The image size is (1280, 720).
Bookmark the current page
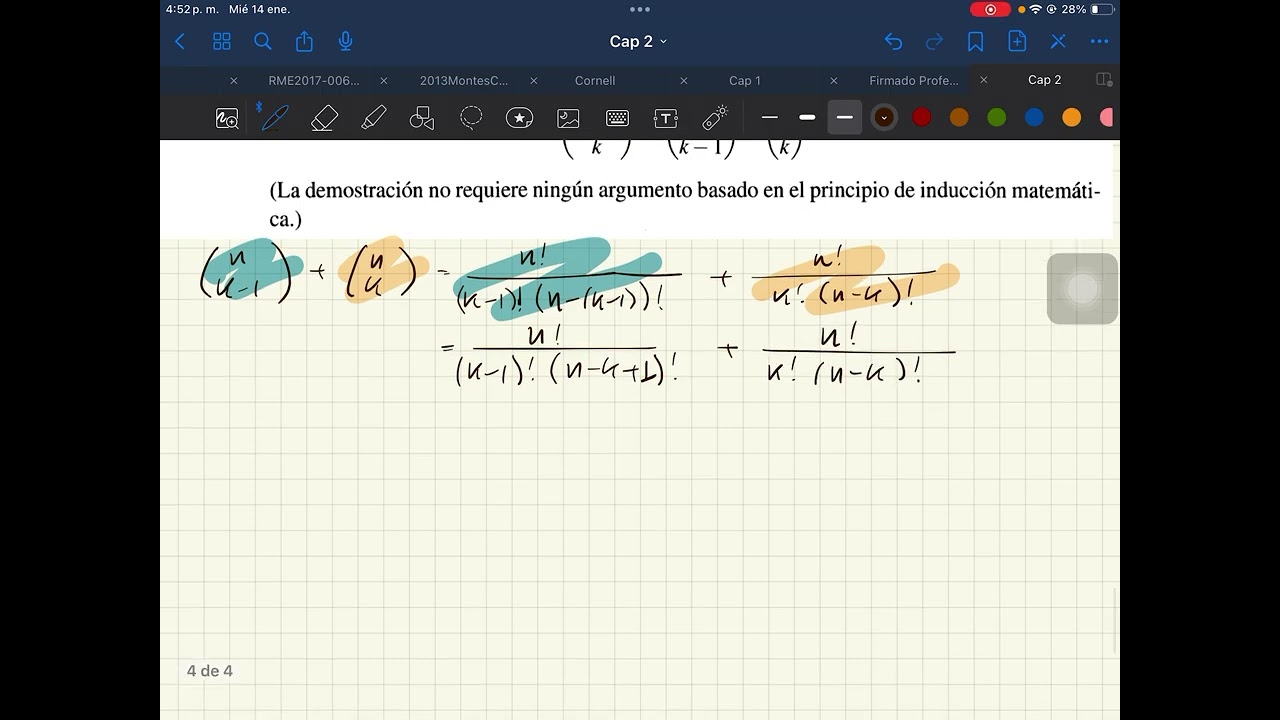(x=975, y=41)
